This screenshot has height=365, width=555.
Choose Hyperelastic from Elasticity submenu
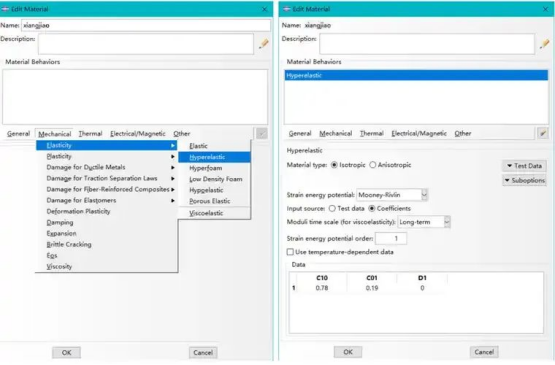(x=214, y=157)
